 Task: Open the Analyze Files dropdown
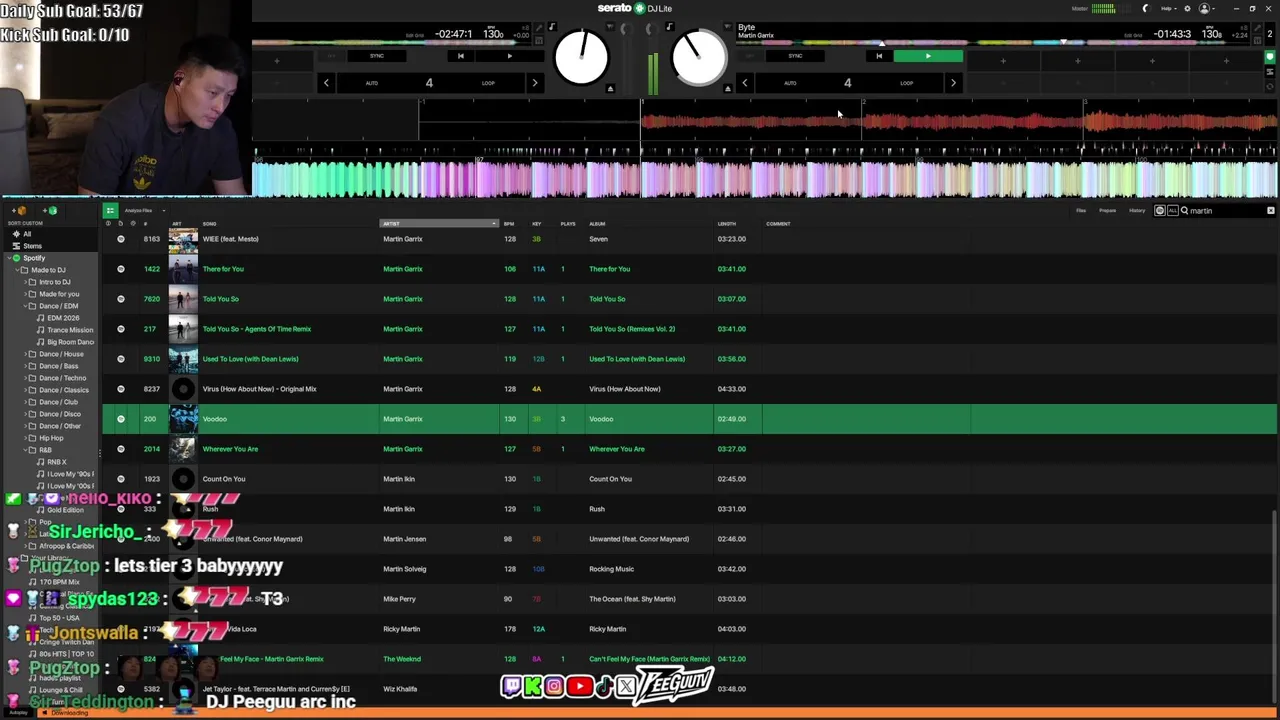pyautogui.click(x=143, y=211)
